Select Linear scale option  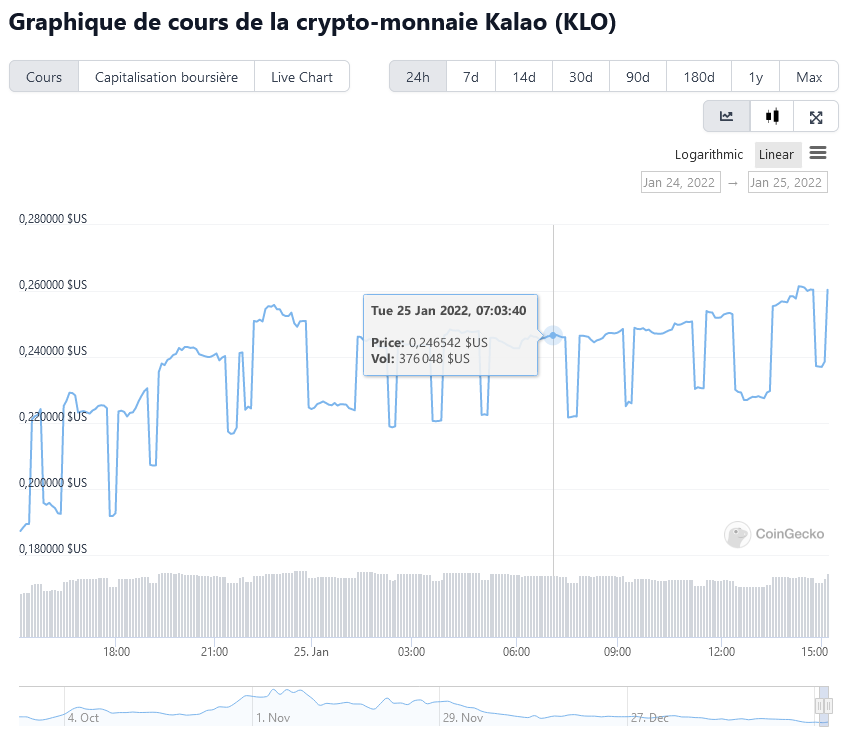pyautogui.click(x=776, y=154)
